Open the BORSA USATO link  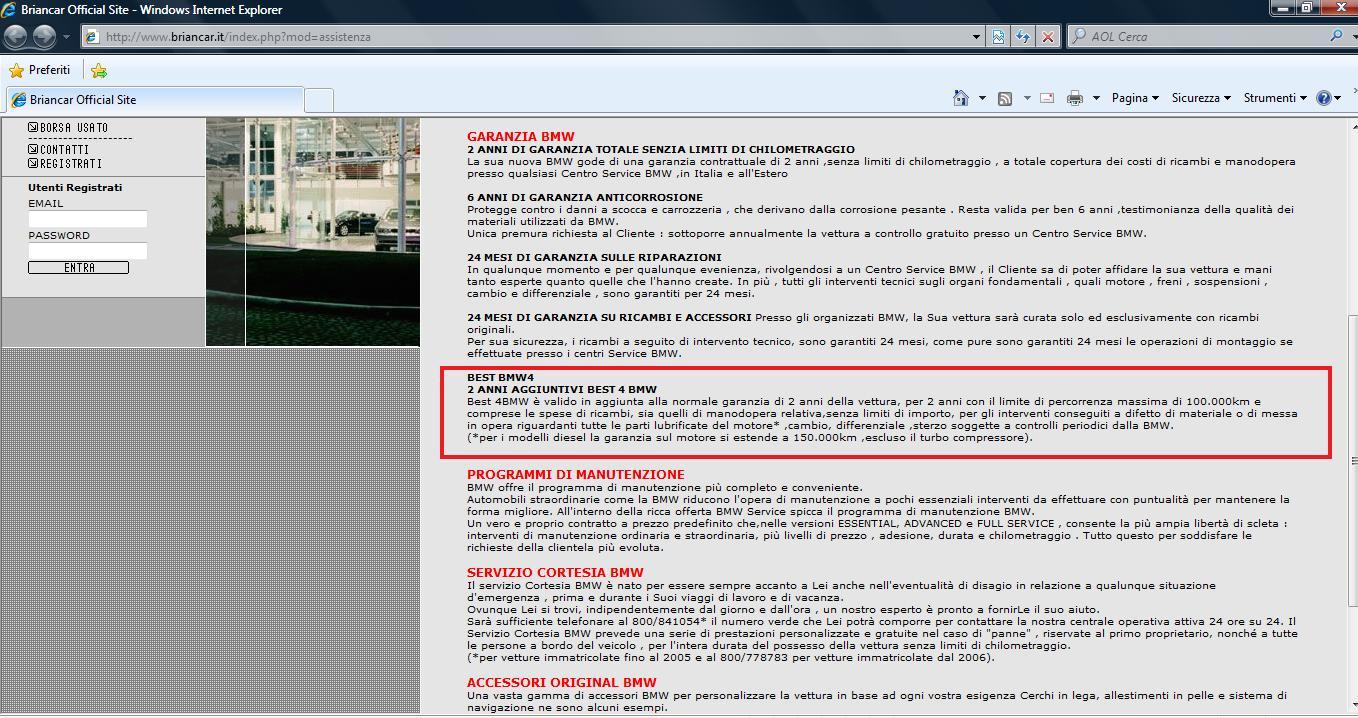(x=68, y=128)
